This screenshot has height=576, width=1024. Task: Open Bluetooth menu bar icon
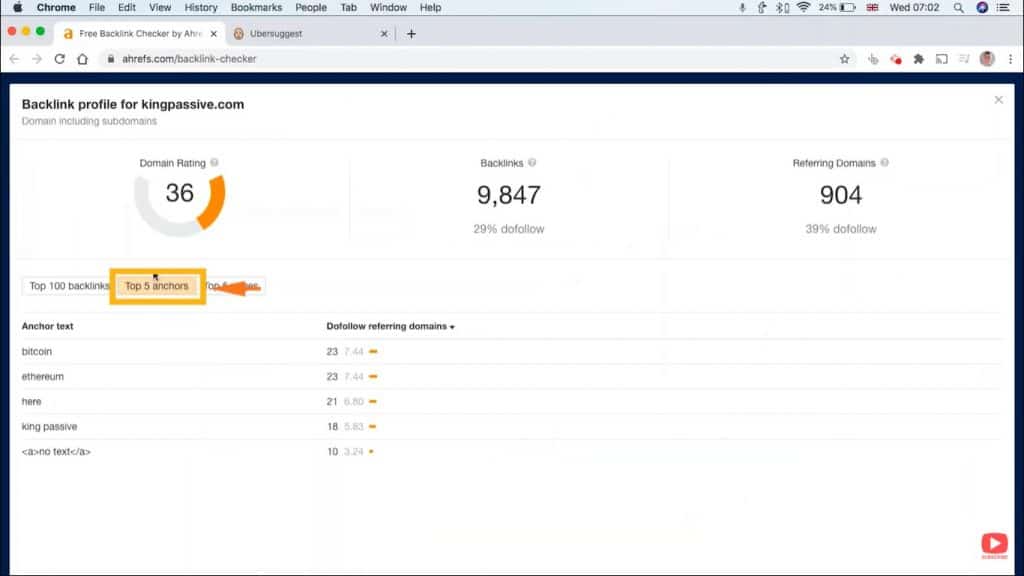point(782,8)
